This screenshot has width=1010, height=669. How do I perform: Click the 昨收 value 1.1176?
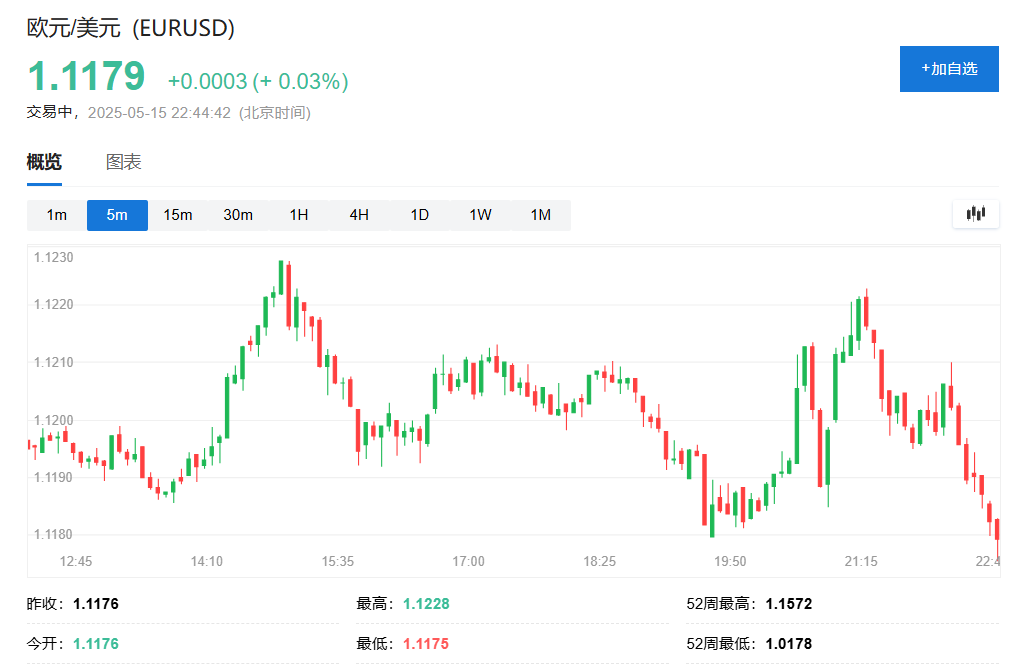[x=96, y=604]
